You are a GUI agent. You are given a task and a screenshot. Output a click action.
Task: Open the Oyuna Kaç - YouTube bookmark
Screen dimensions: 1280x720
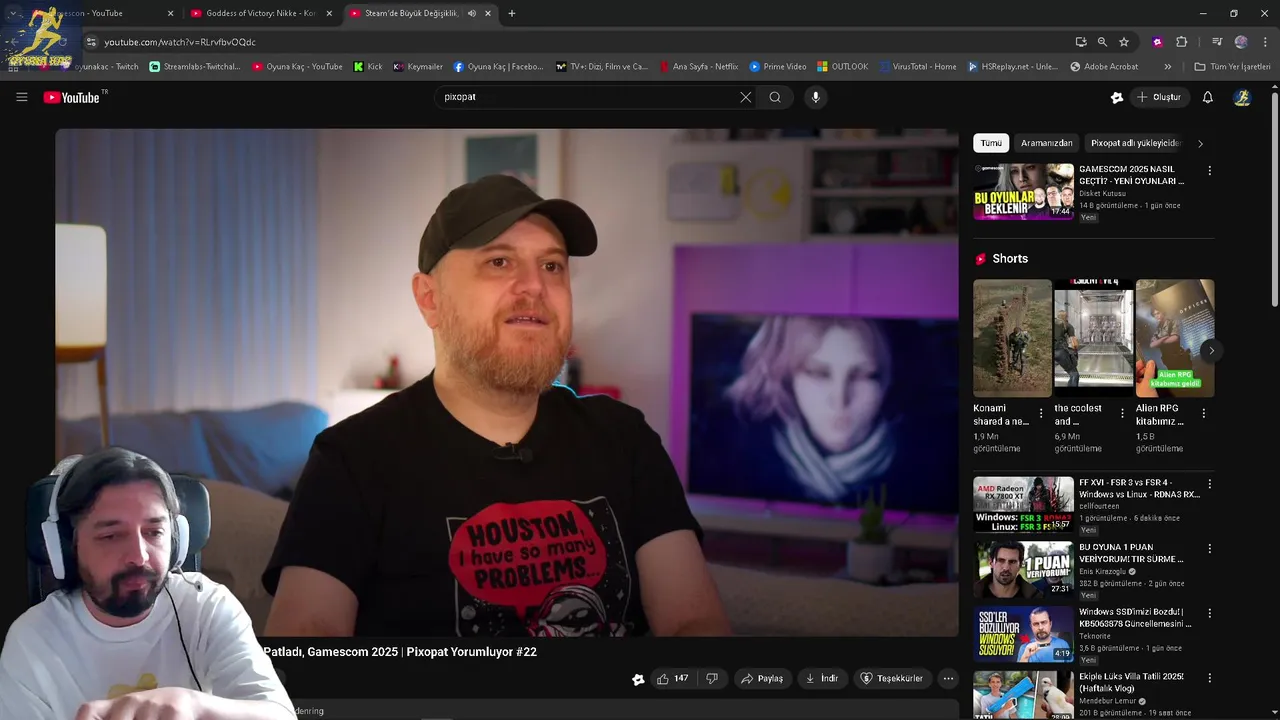coord(297,67)
